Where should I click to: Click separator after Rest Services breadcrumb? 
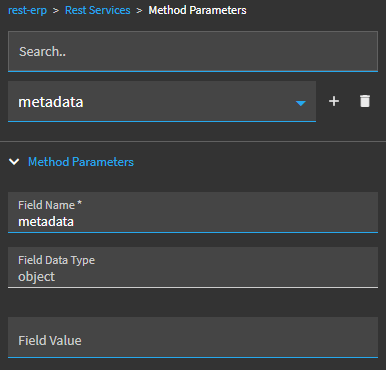139,11
